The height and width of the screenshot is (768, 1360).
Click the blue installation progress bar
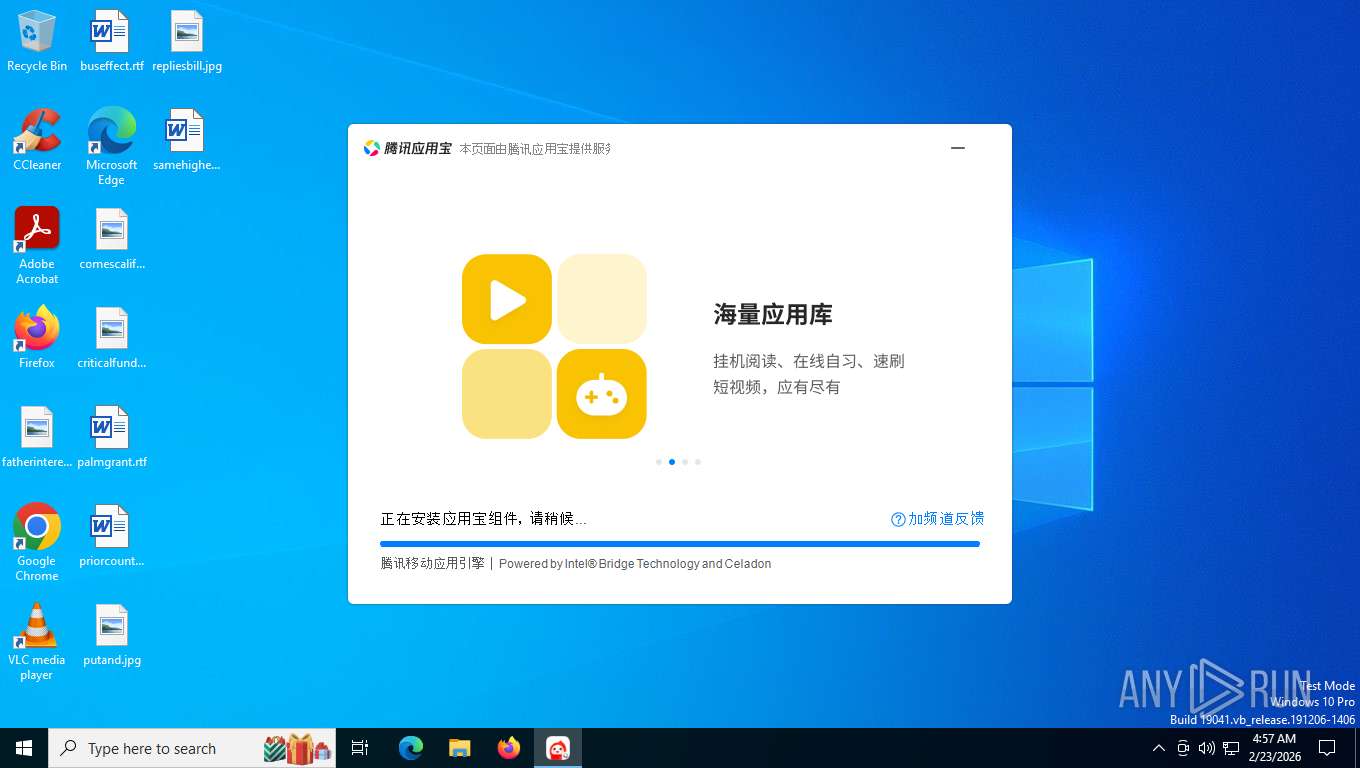pos(680,544)
